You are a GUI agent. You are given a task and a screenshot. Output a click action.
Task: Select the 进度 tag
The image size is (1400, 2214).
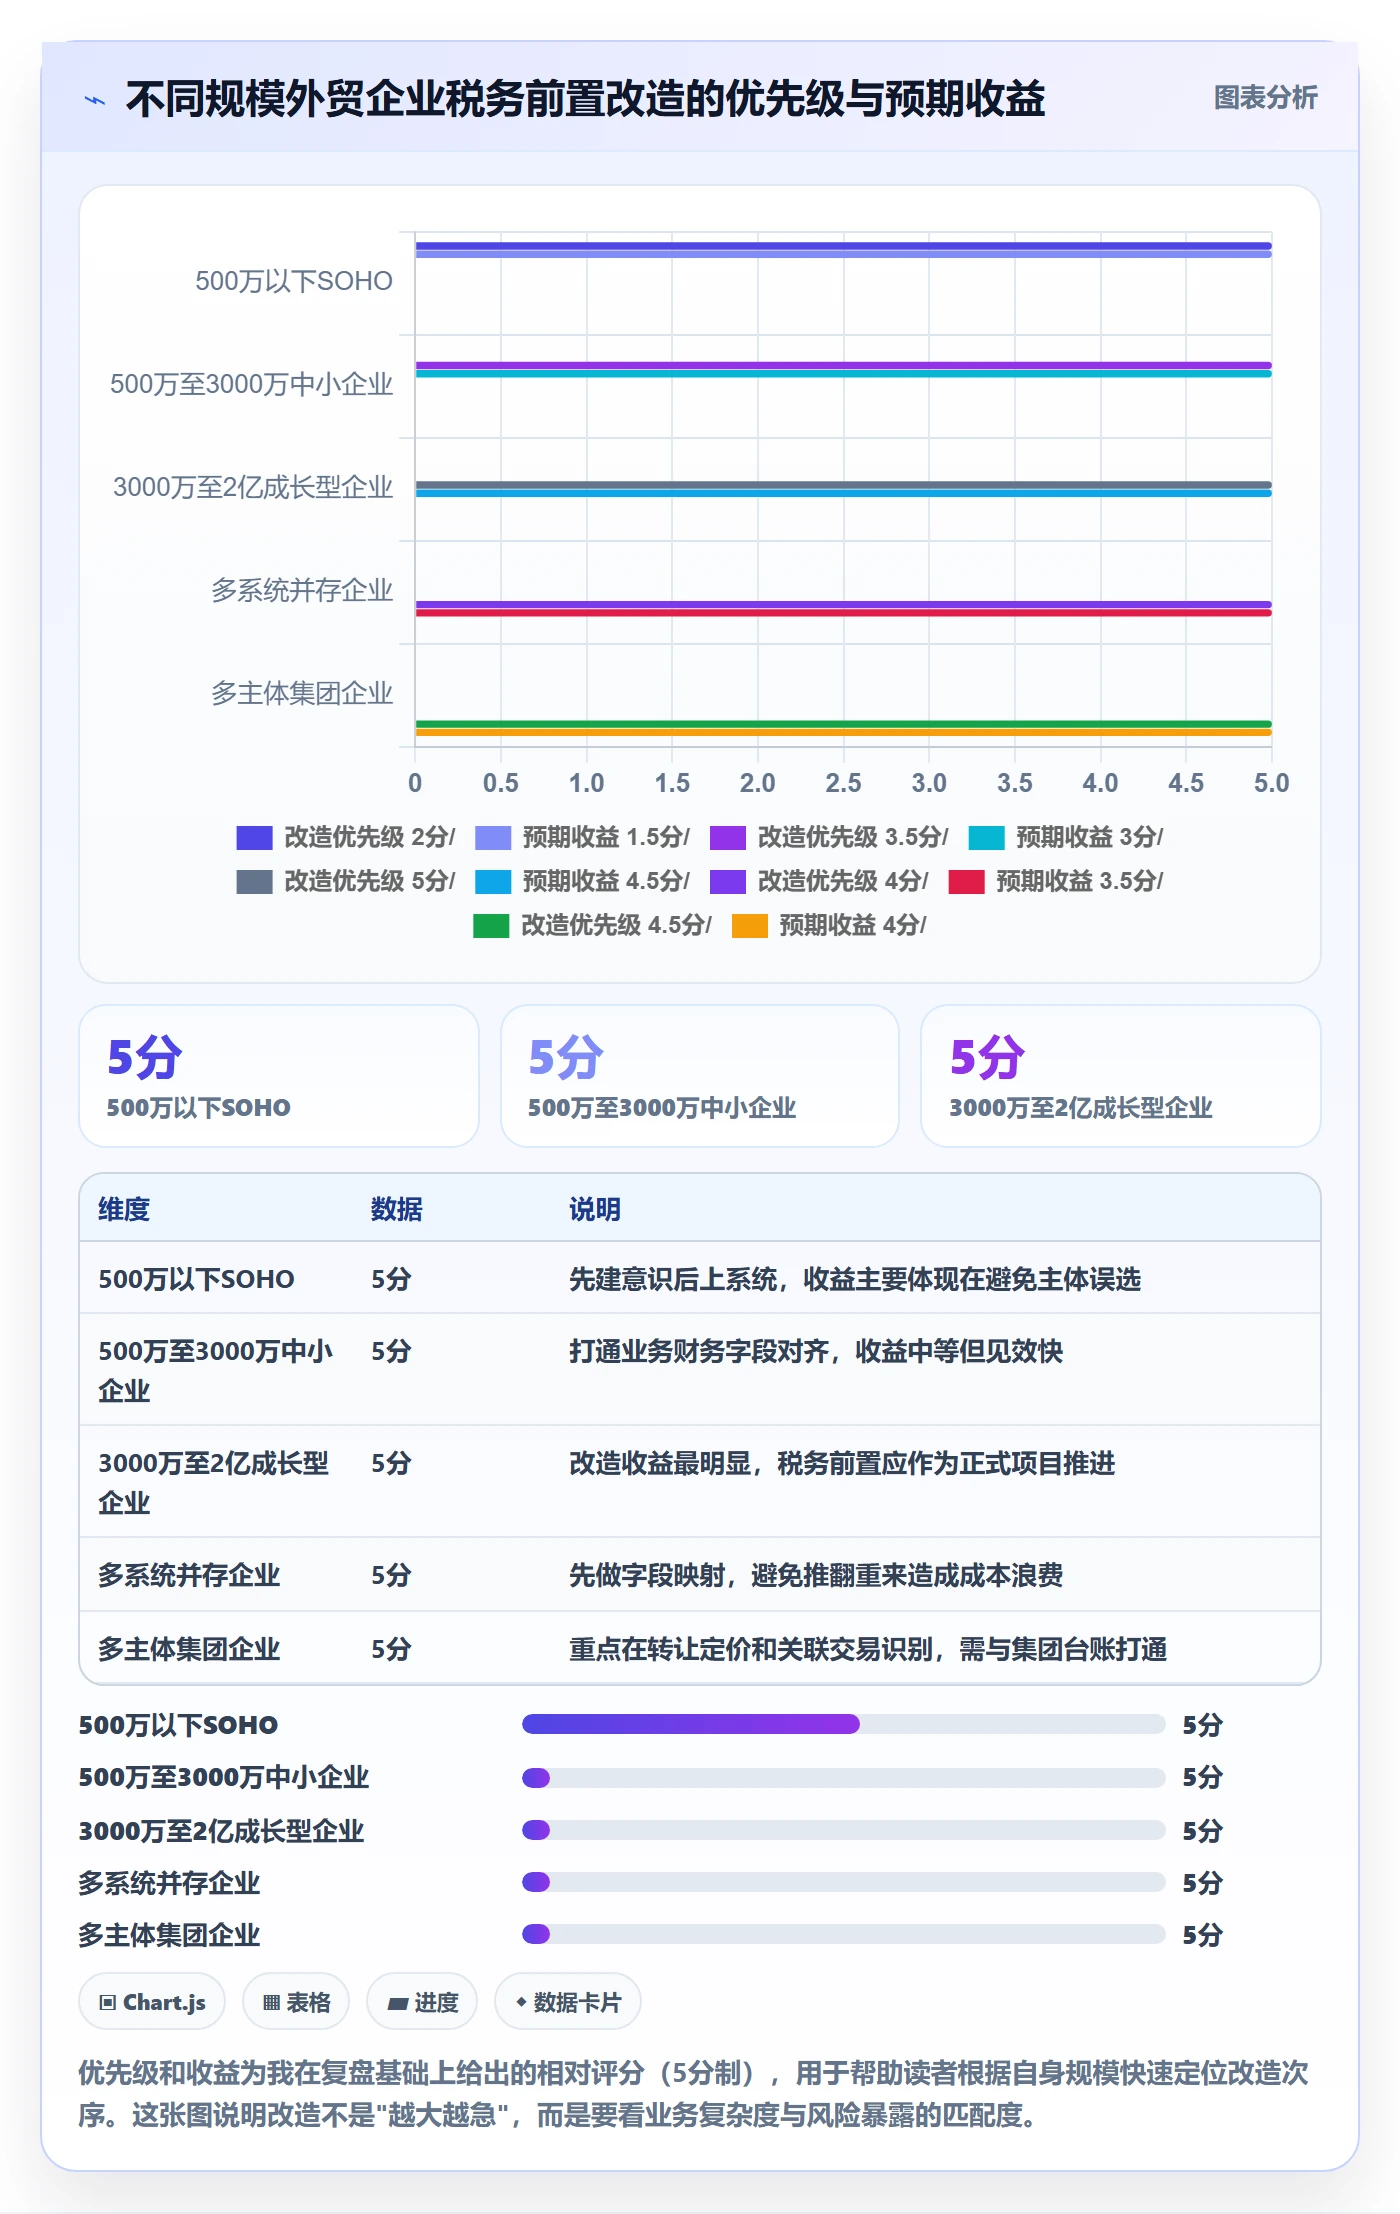(x=422, y=2002)
